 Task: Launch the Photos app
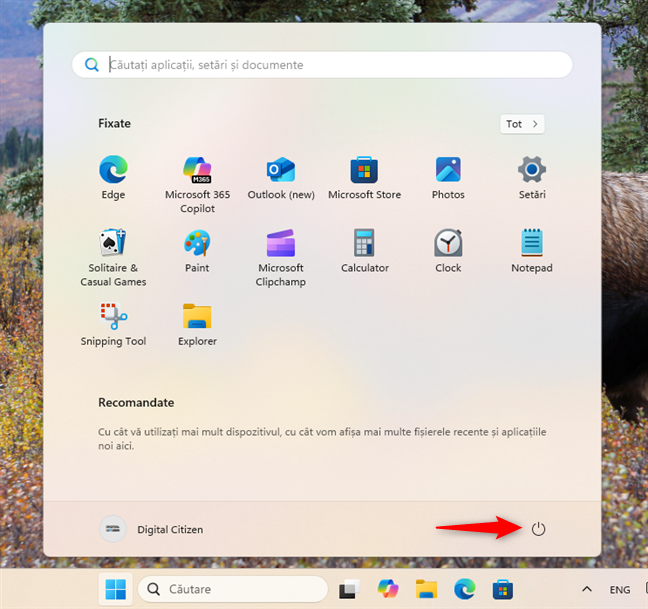[448, 178]
